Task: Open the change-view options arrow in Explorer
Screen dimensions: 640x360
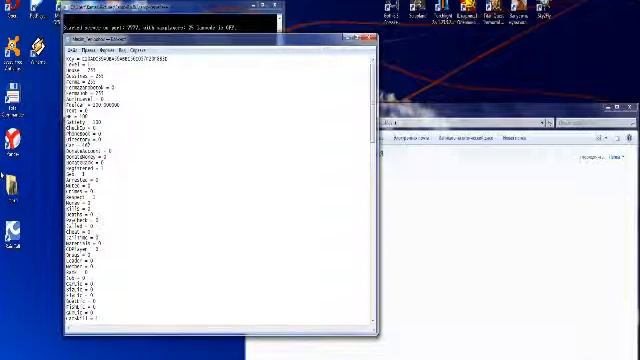Action: (606, 138)
